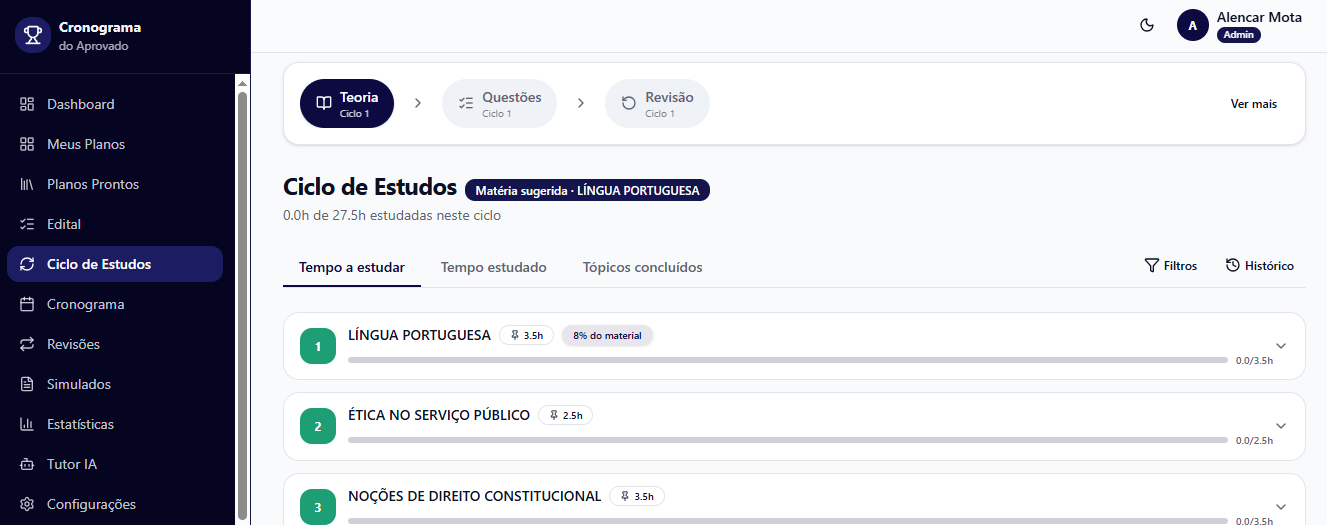This screenshot has width=1327, height=525.
Task: Click the Configurações gear icon
Action: pyautogui.click(x=27, y=504)
